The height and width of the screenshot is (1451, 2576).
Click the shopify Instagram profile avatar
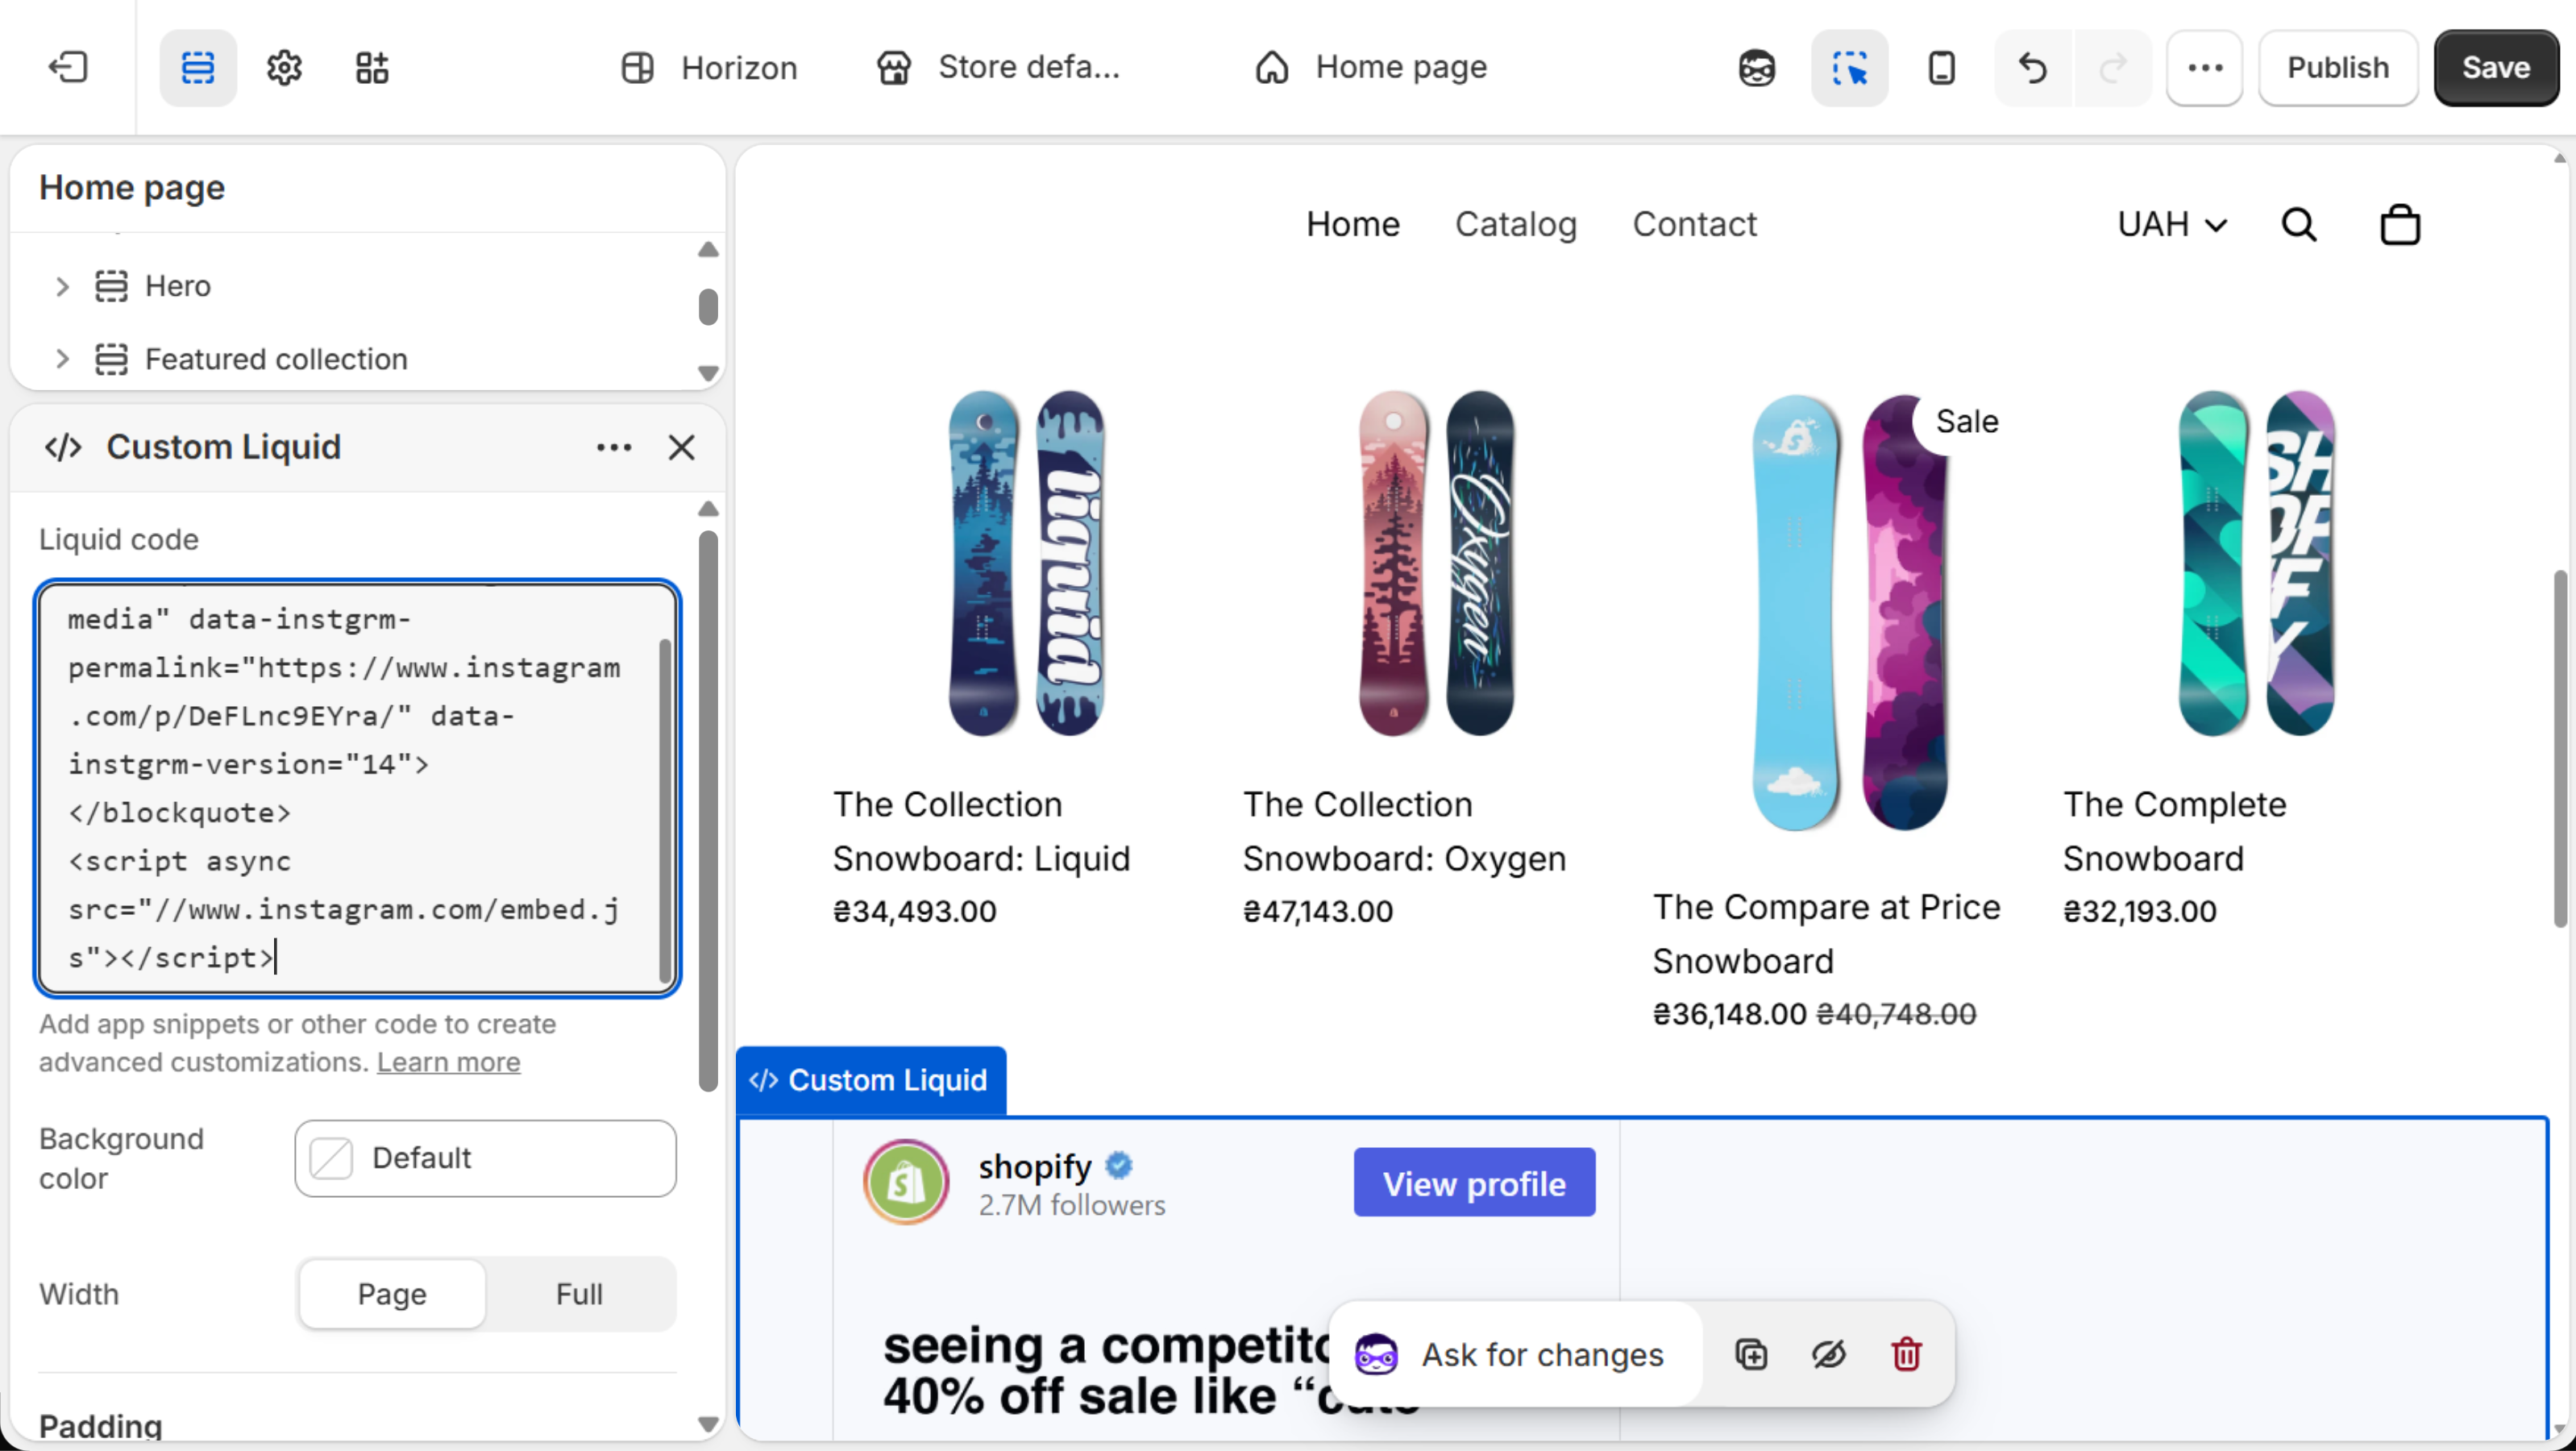[906, 1183]
